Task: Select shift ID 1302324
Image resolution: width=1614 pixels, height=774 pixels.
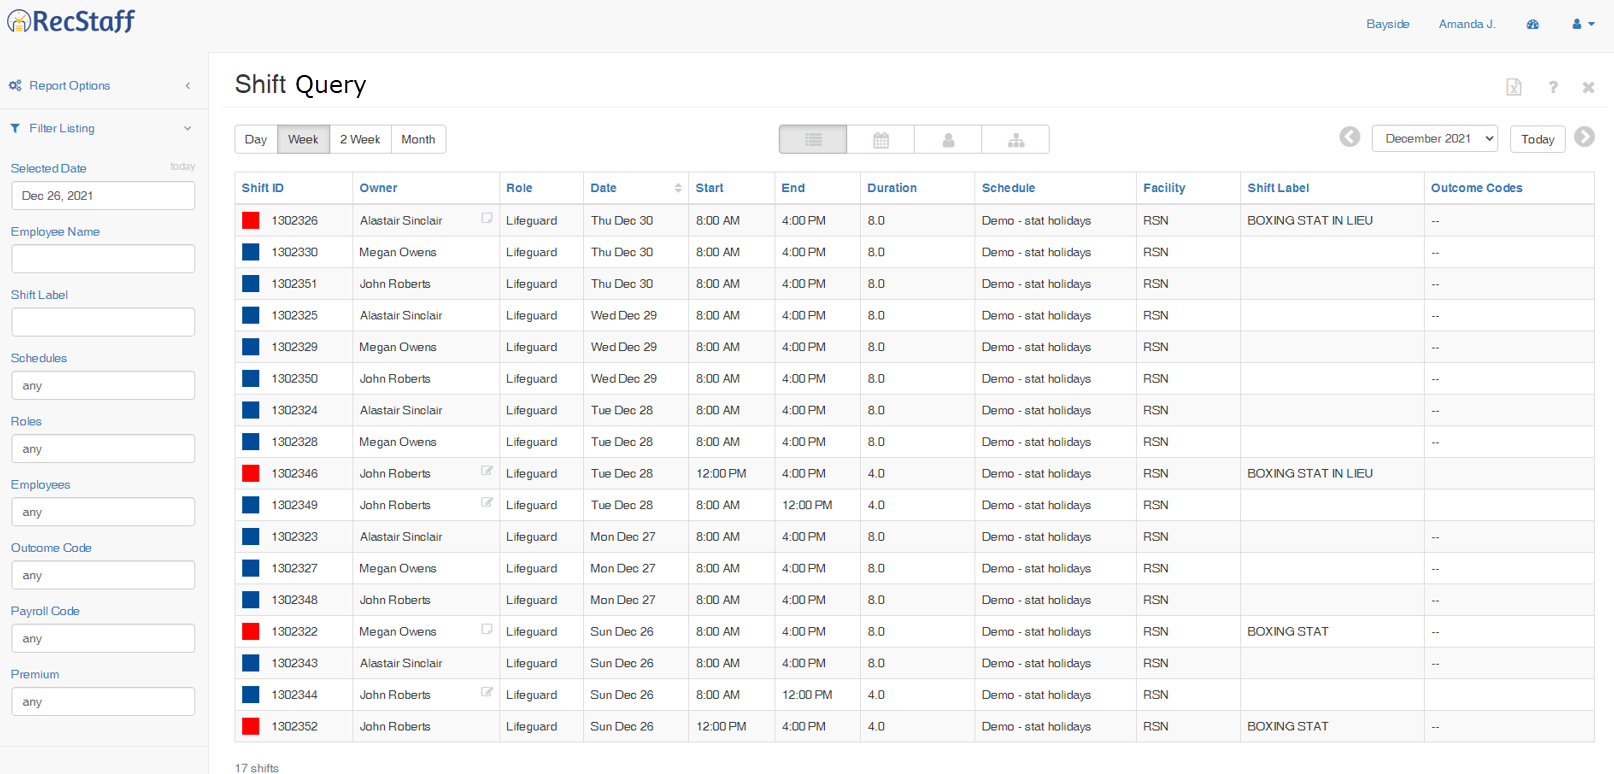Action: point(295,410)
